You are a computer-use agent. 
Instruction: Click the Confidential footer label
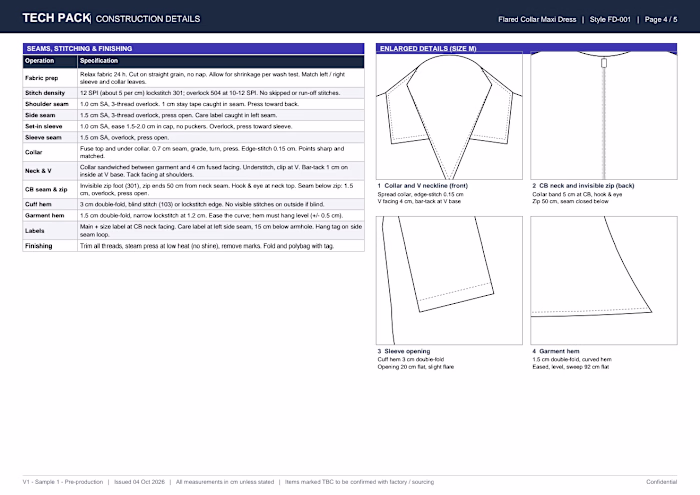661,482
